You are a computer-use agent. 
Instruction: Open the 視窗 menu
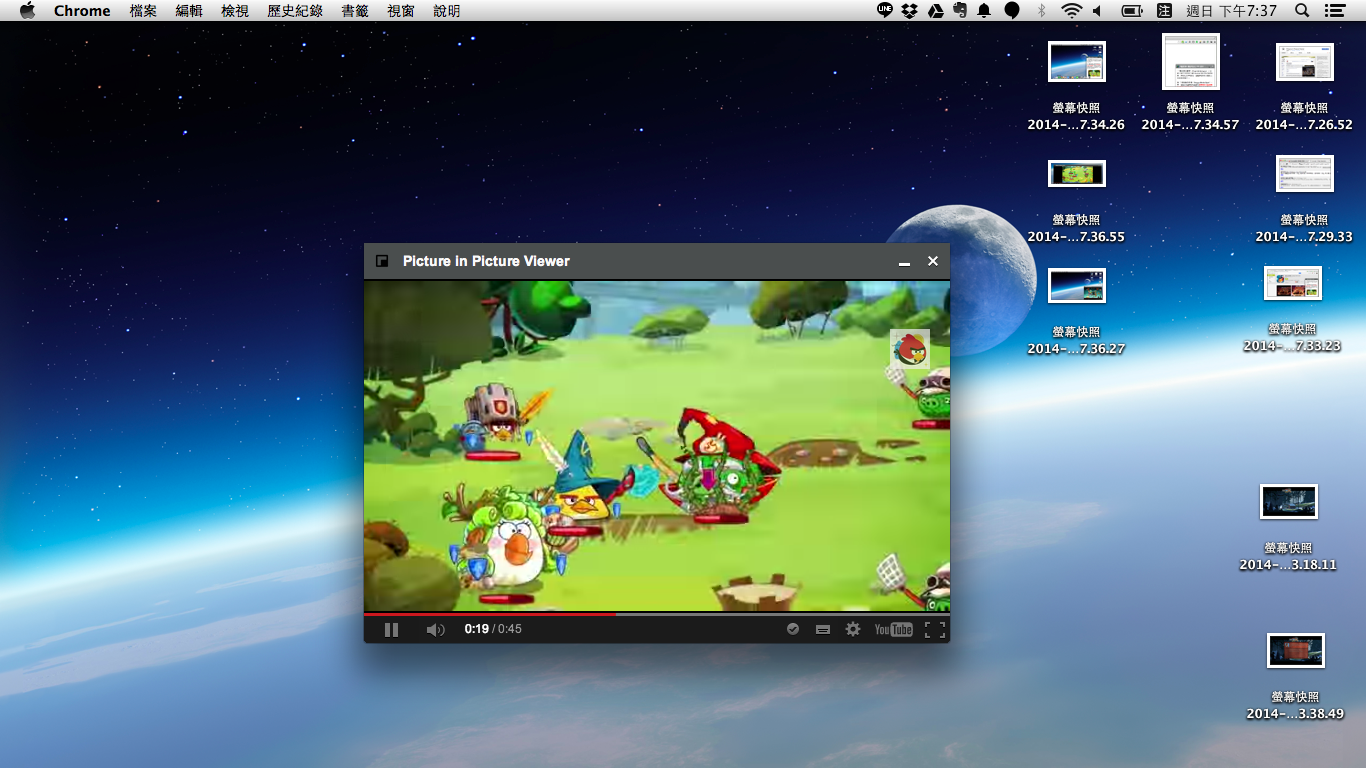401,11
